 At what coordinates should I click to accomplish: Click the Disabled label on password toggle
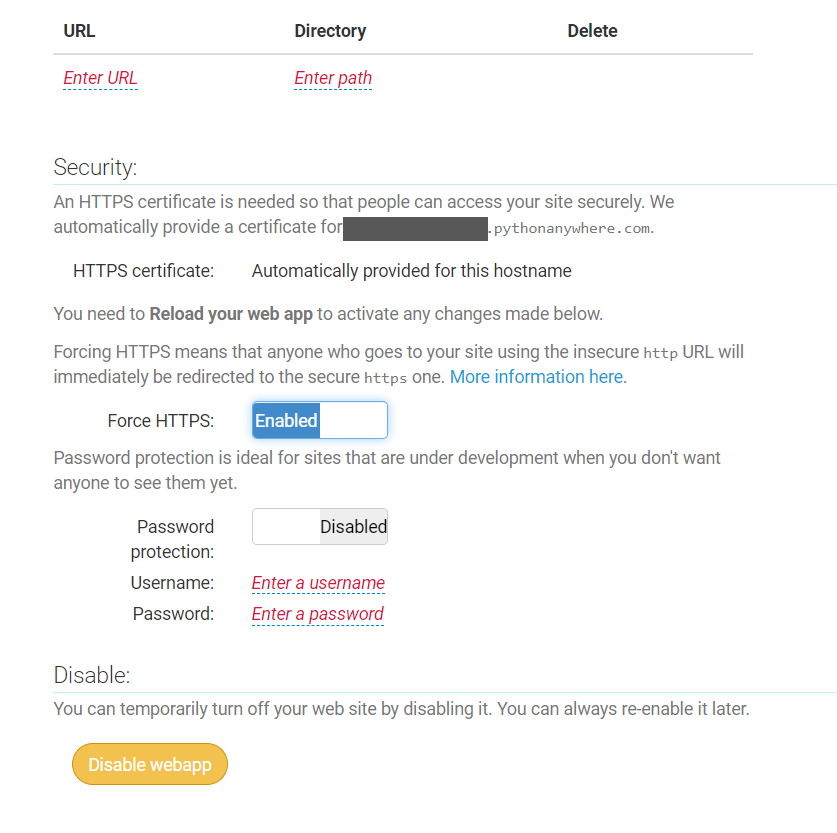coord(353,526)
